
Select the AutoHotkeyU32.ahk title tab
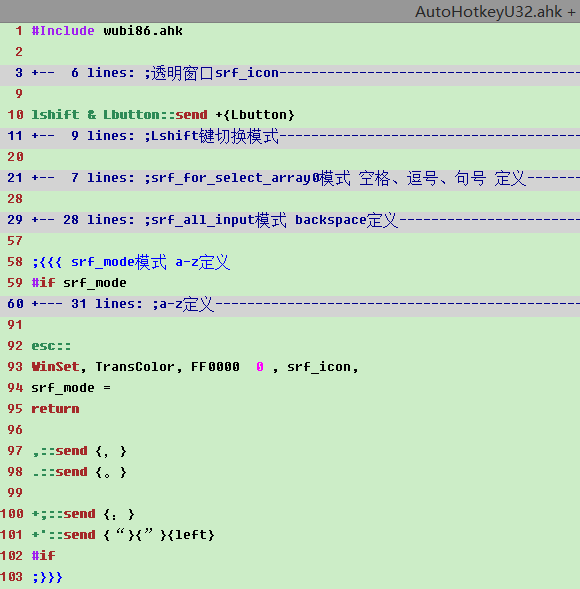coord(495,12)
